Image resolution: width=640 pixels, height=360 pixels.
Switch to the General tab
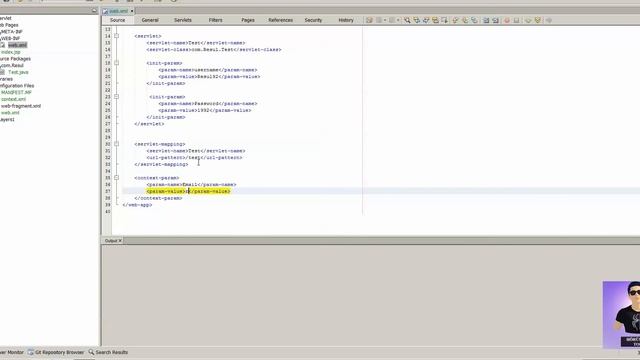[150, 20]
